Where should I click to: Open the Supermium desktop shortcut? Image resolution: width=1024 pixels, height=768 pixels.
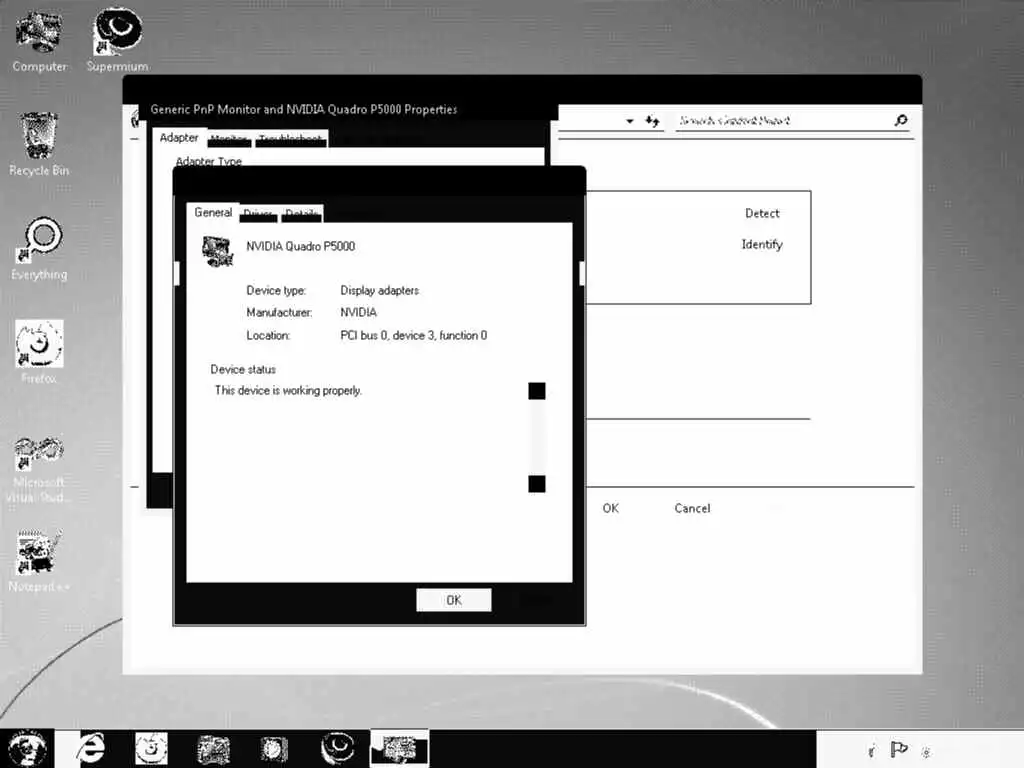118,40
